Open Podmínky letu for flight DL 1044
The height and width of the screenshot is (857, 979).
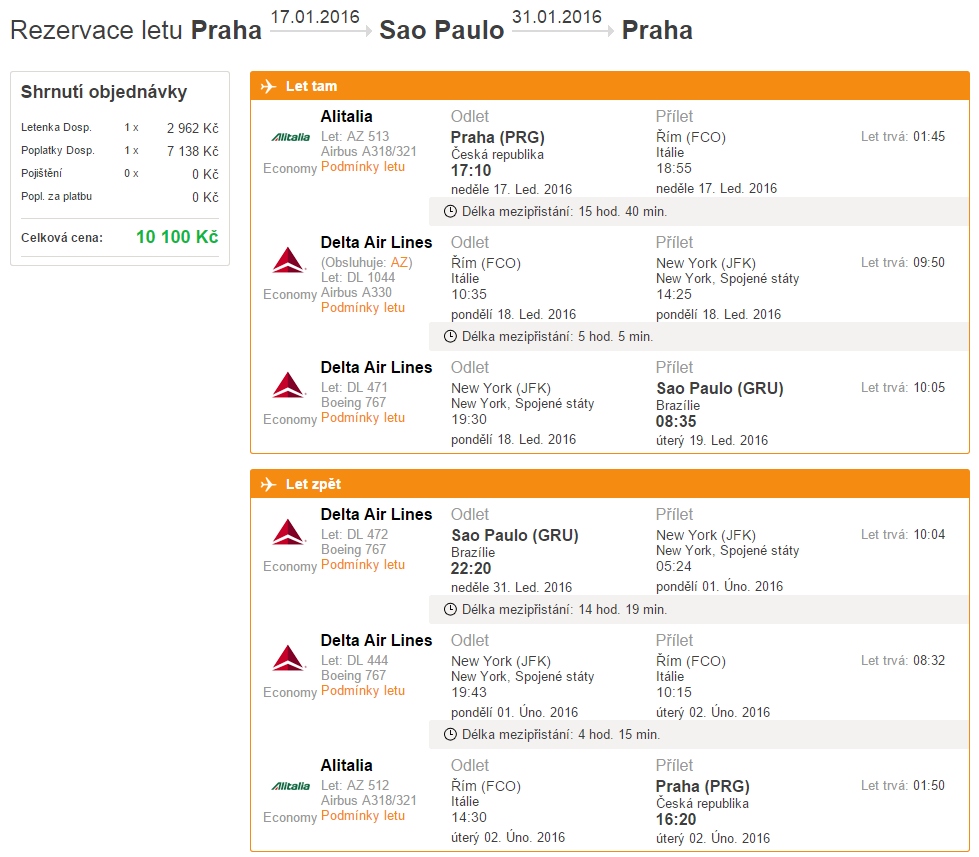(x=363, y=308)
